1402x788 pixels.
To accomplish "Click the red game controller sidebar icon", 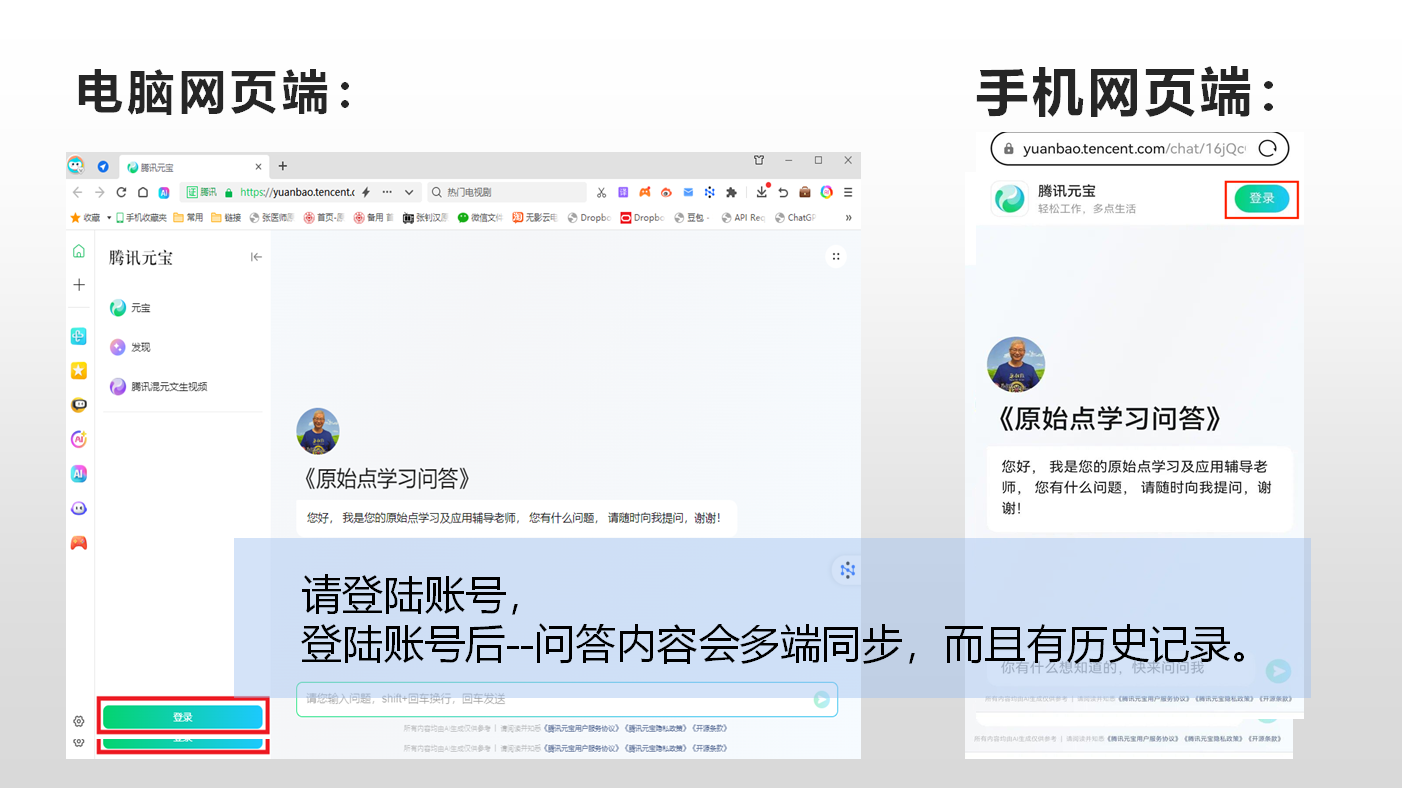I will (79, 543).
